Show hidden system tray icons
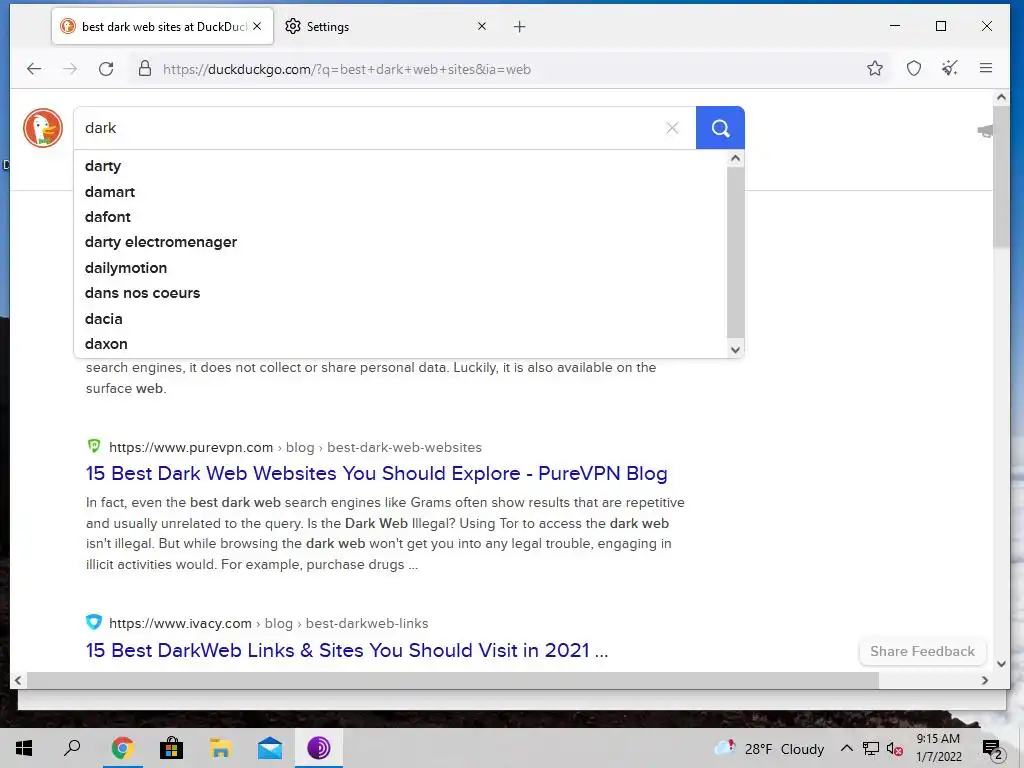 (x=846, y=748)
